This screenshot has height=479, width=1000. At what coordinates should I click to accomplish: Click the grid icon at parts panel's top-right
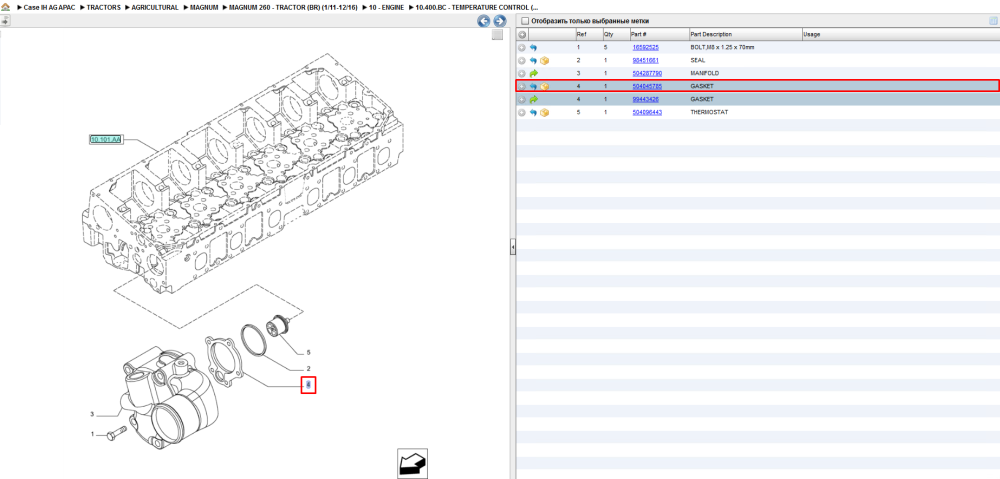pyautogui.click(x=993, y=21)
